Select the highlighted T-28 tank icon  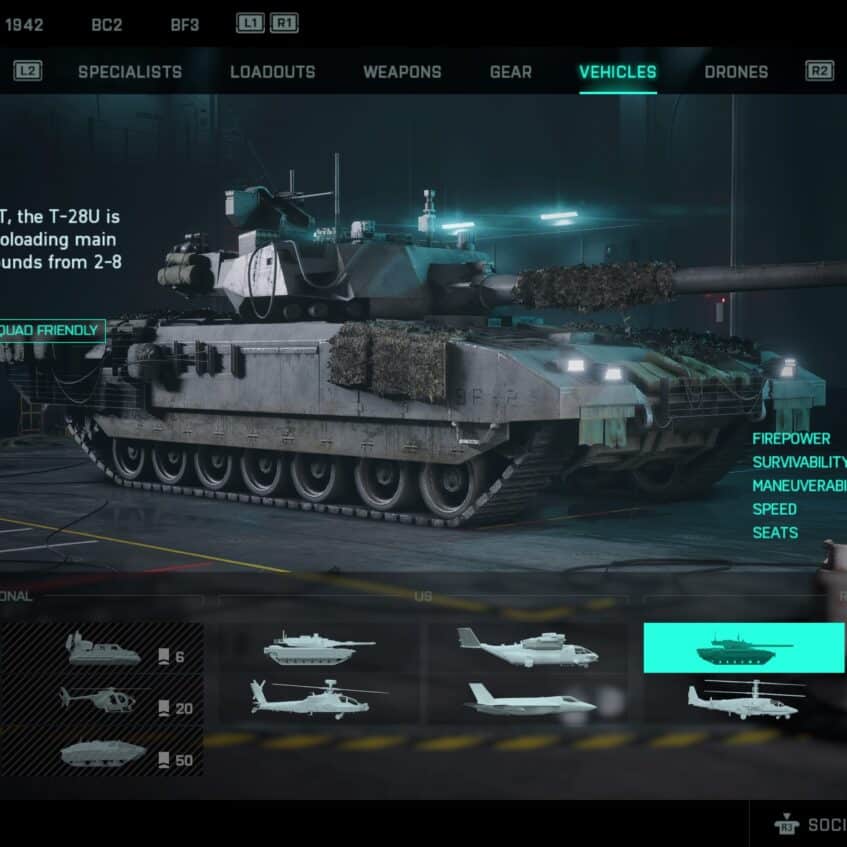(x=743, y=647)
